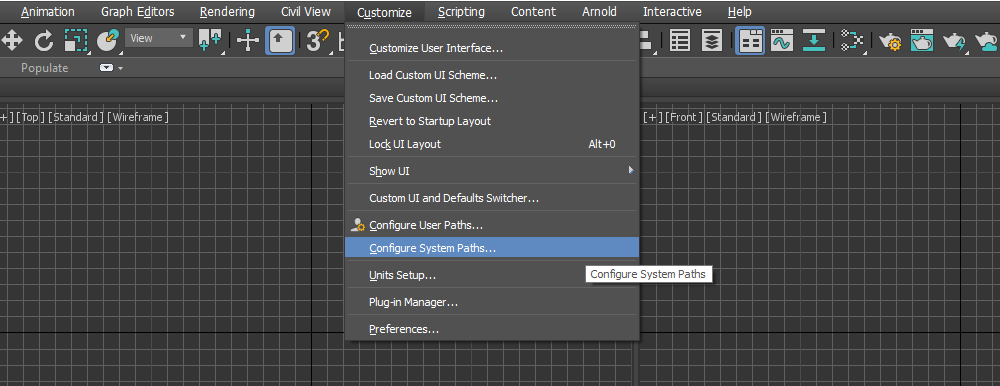Open Units Setup dialog
Viewport: 1000px width, 386px height.
pyautogui.click(x=492, y=276)
